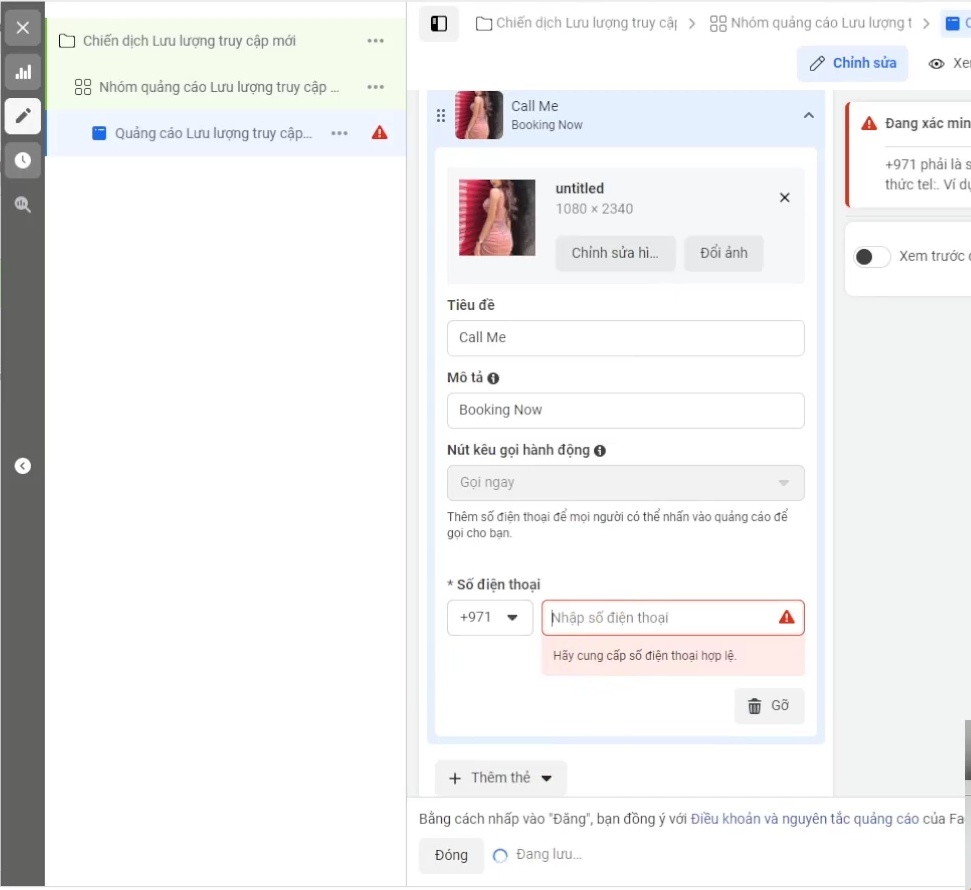
Task: Click the Mô tả info icon
Action: coord(493,378)
